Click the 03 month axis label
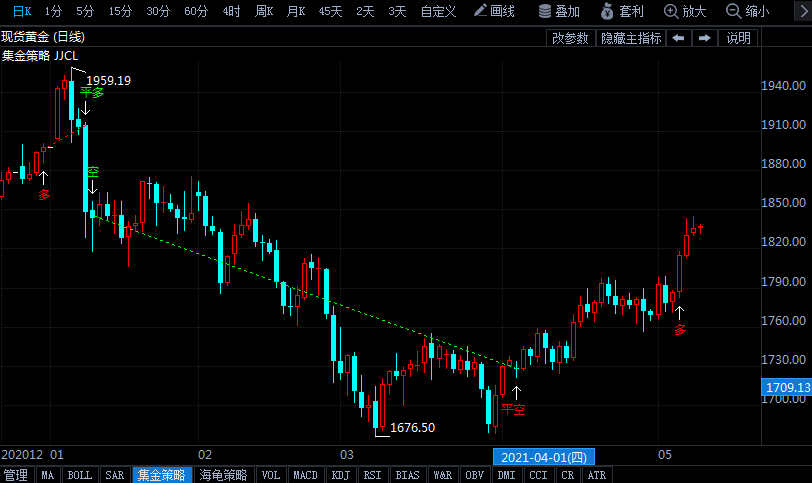Viewport: 812px width, 483px height. pyautogui.click(x=346, y=455)
